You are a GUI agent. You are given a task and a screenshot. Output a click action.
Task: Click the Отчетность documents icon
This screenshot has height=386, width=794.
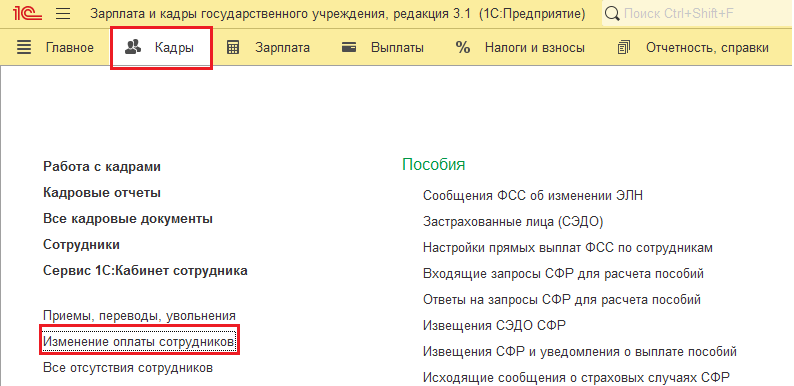pyautogui.click(x=623, y=48)
